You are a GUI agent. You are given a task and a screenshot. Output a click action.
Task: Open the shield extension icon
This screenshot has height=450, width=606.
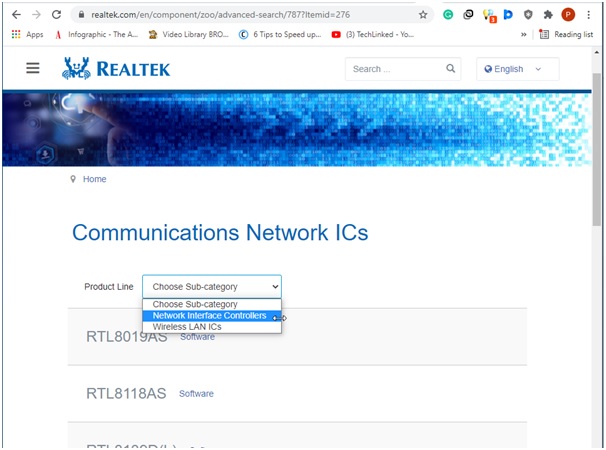pyautogui.click(x=528, y=15)
